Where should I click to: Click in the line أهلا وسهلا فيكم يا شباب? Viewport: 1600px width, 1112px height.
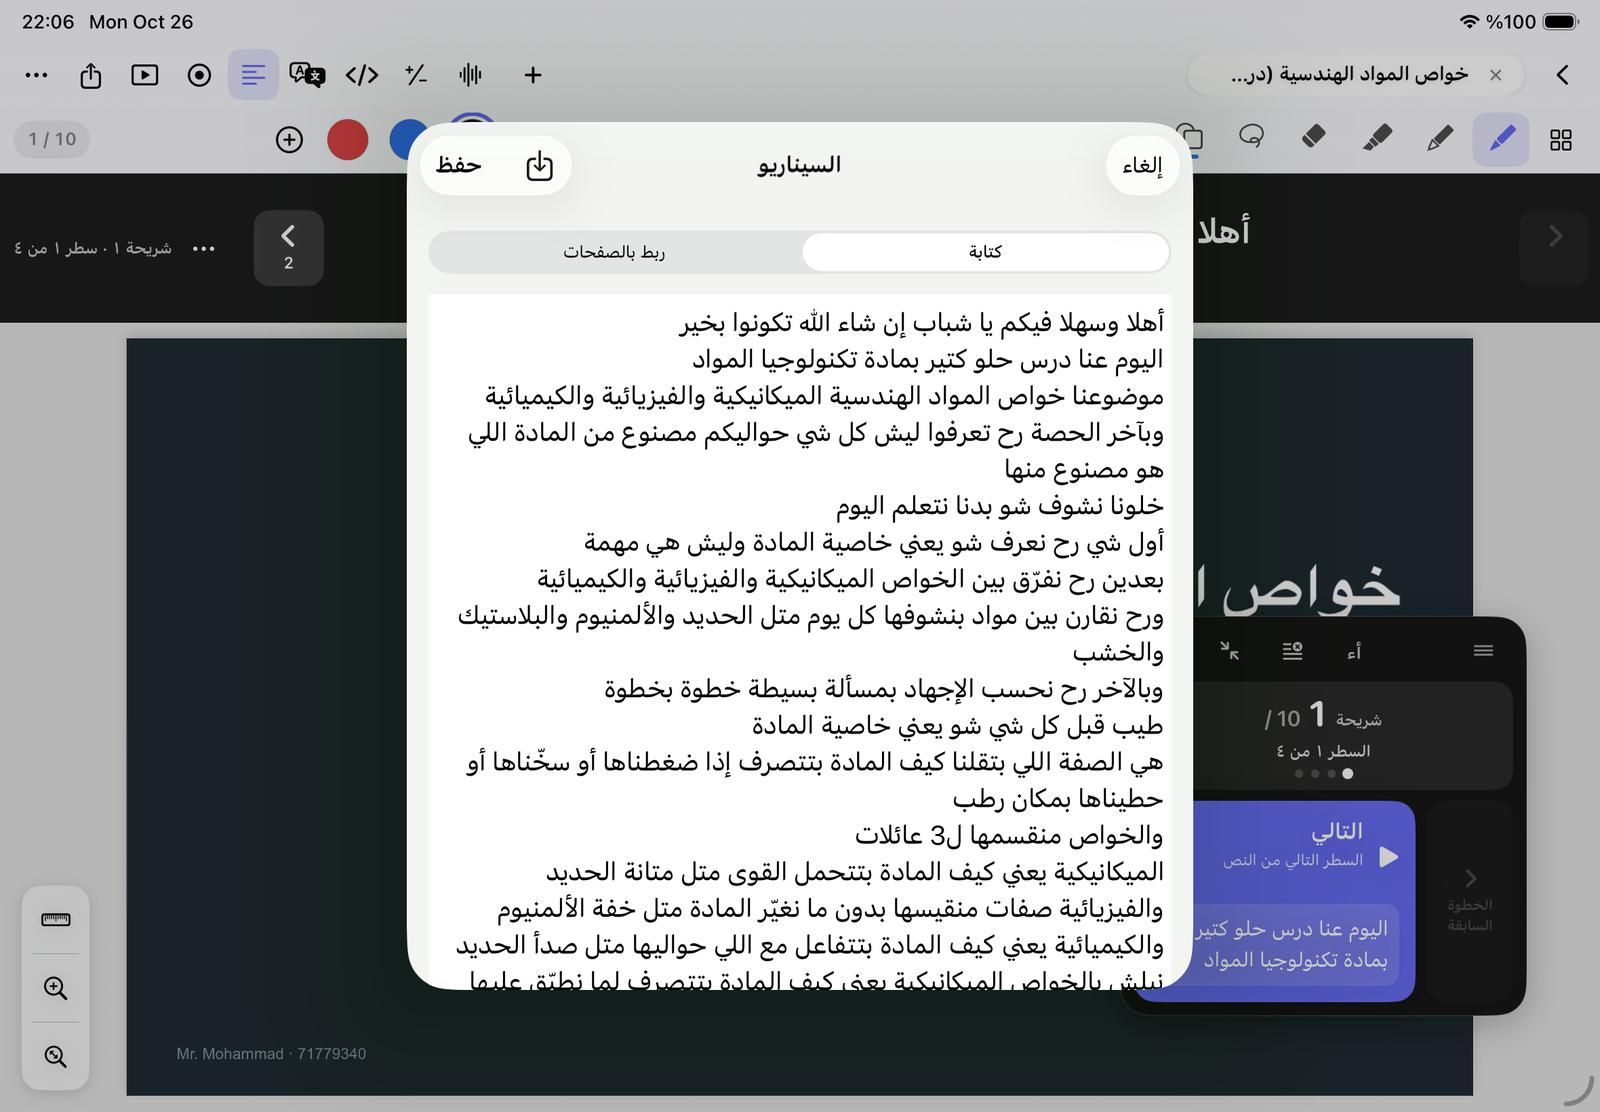[x=922, y=323]
